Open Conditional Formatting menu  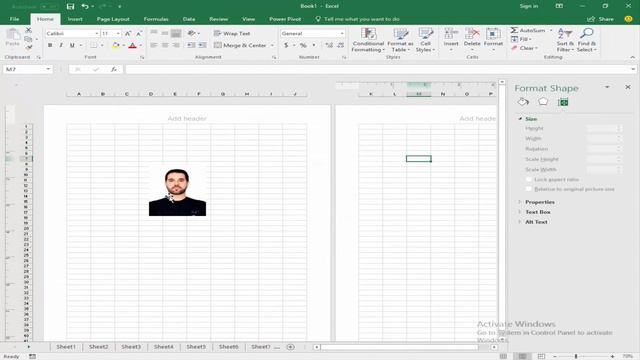[368, 40]
